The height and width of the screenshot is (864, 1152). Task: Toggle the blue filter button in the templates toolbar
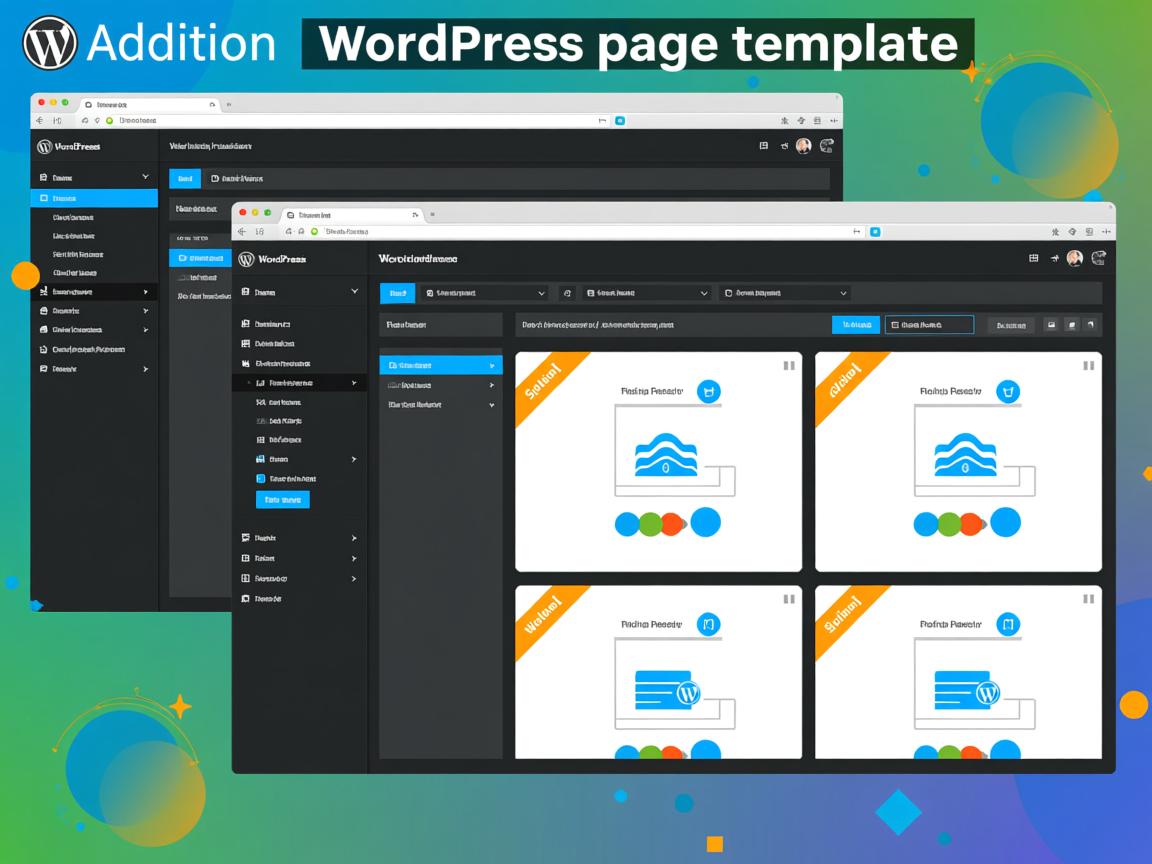click(855, 324)
